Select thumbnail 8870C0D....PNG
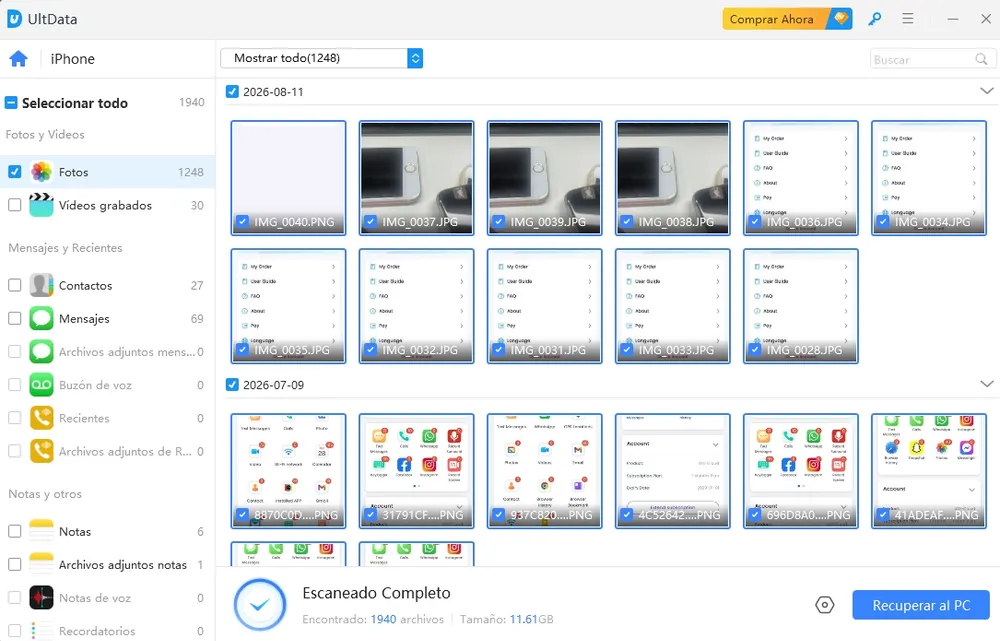 [288, 471]
